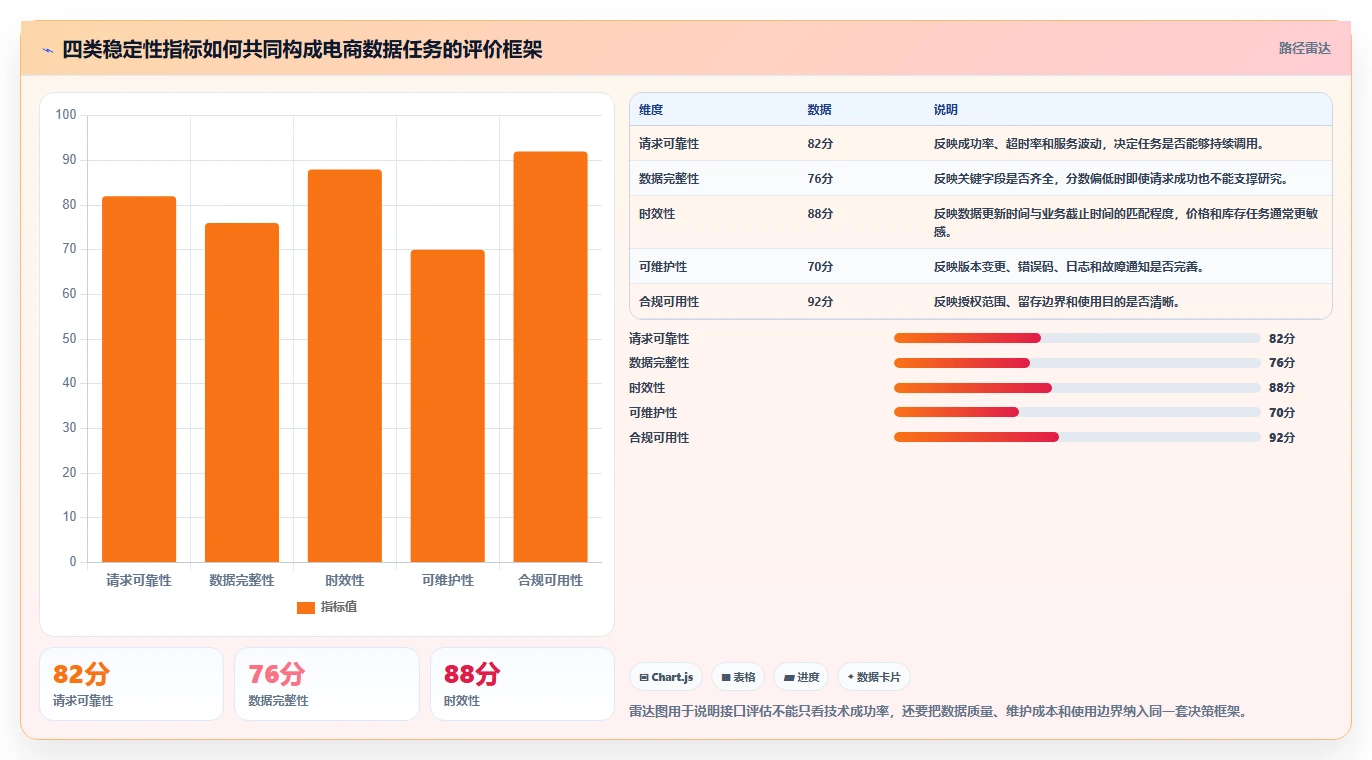Viewport: 1372px width, 760px height.
Task: Click description starting 反映数据更新时间
Action: [1126, 223]
